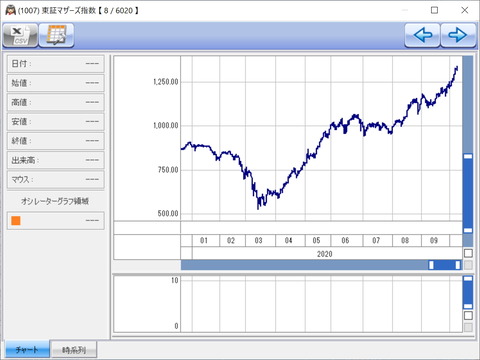Image resolution: width=480 pixels, height=360 pixels.
Task: Select the 始値 field
Action: [x=56, y=83]
